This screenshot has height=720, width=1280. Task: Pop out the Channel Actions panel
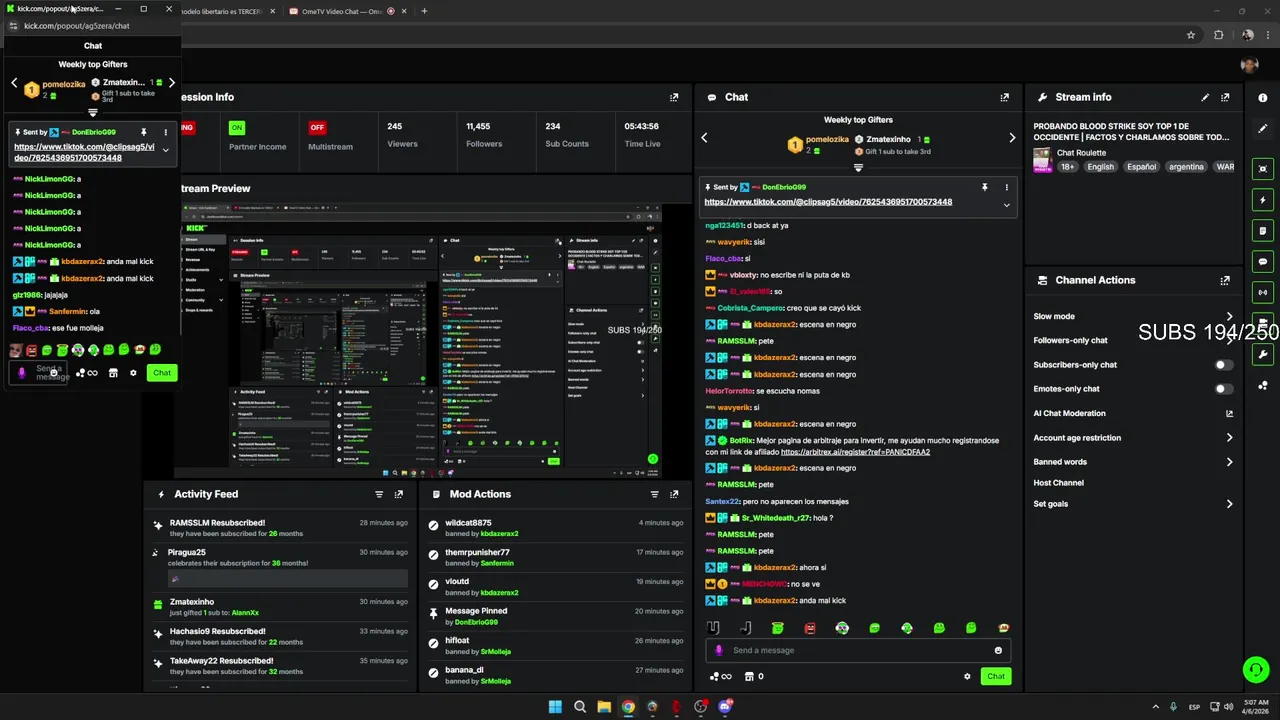[x=1225, y=281]
